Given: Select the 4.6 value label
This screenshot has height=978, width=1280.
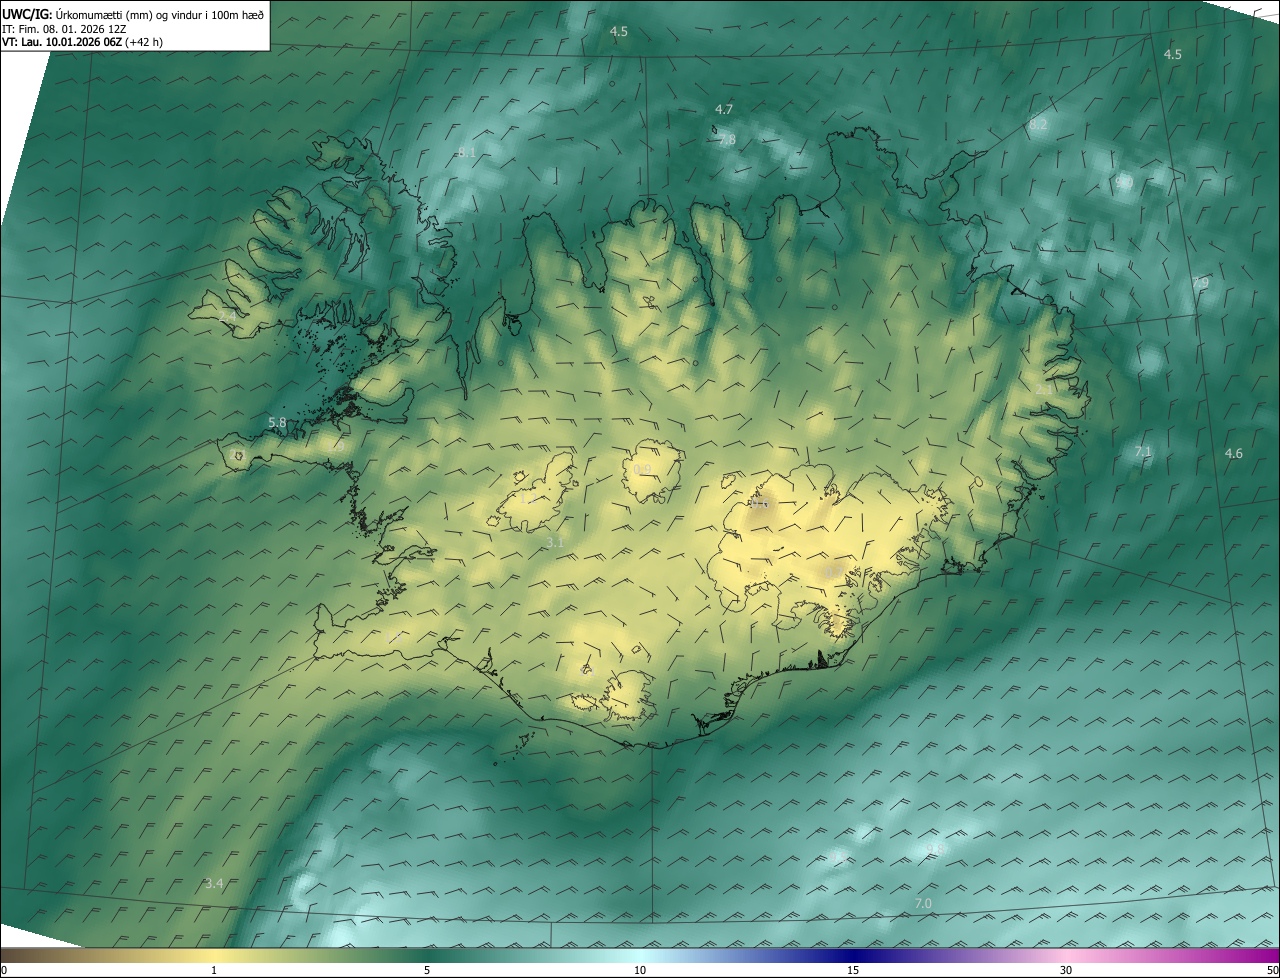Looking at the screenshot, I should coord(1234,454).
